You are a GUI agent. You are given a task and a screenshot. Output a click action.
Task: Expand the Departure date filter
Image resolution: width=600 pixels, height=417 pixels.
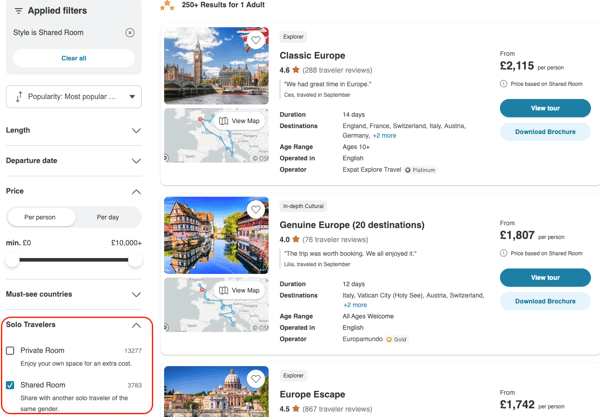click(136, 161)
